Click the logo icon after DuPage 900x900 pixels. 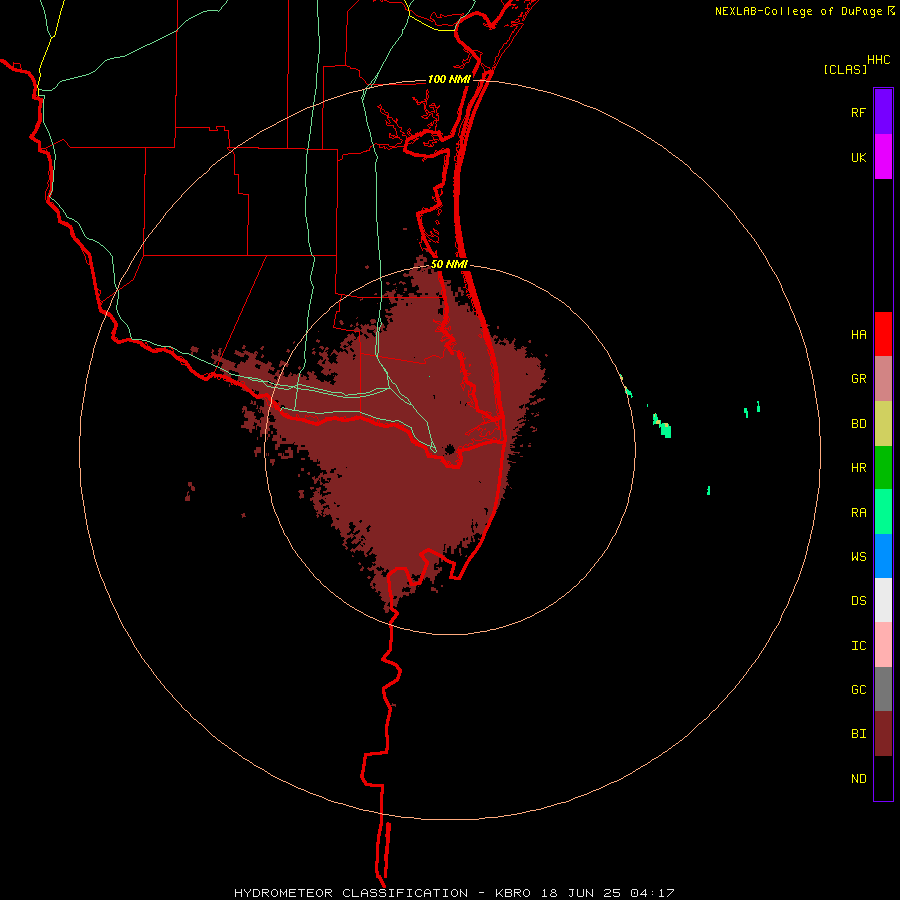pos(891,10)
